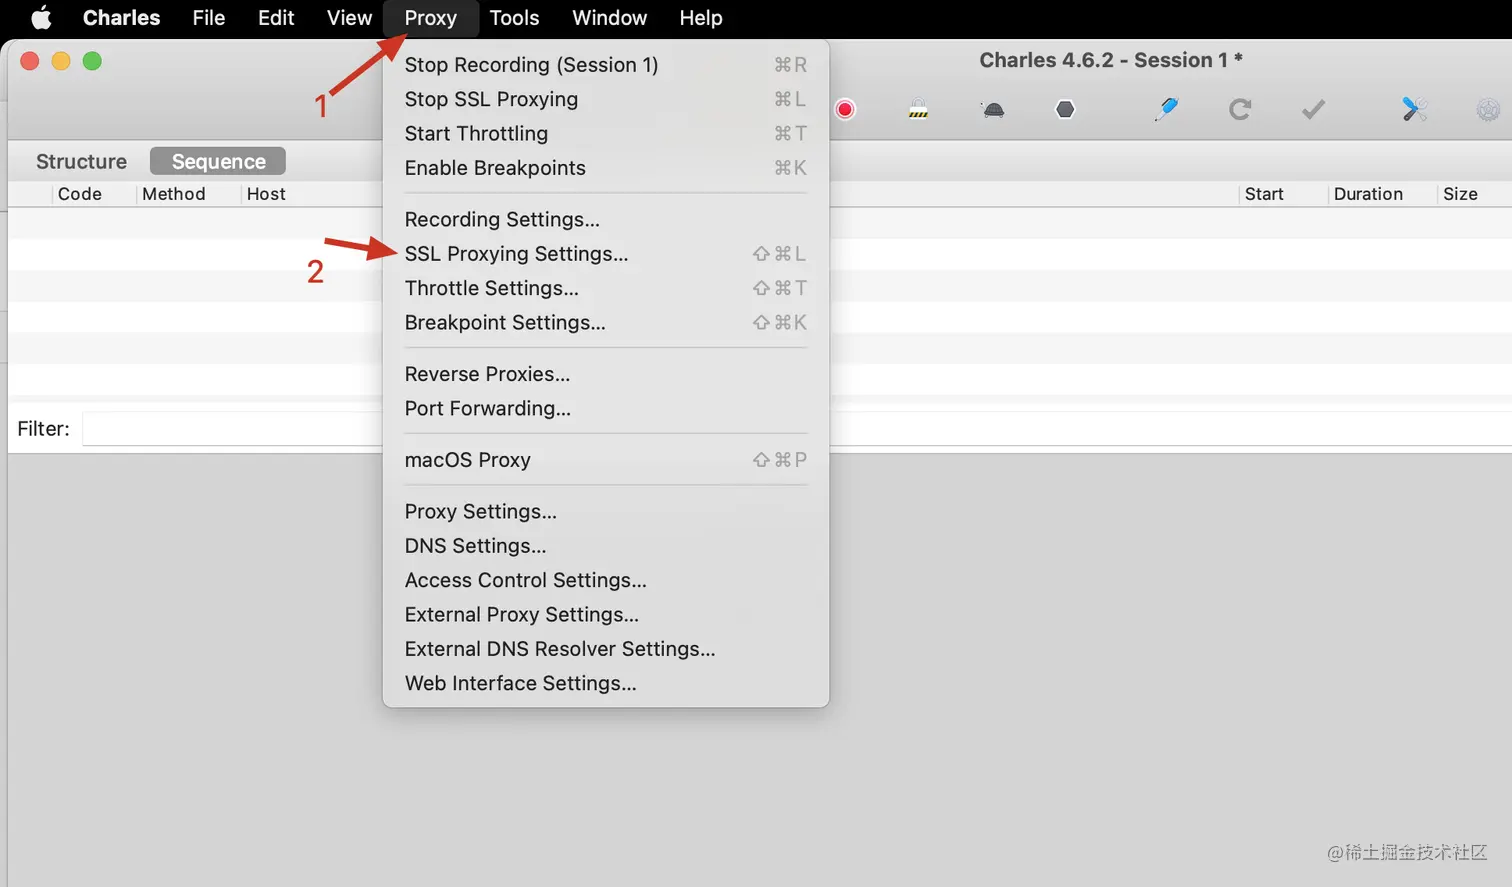Open Reverse Proxies...
1512x887 pixels.
pyautogui.click(x=605, y=374)
